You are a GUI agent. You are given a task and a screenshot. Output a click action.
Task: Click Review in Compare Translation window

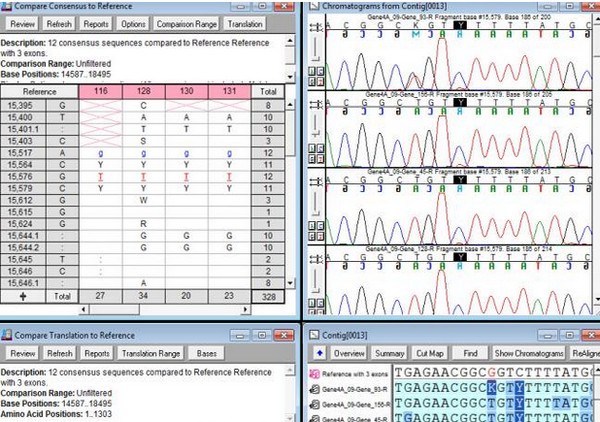pyautogui.click(x=23, y=353)
